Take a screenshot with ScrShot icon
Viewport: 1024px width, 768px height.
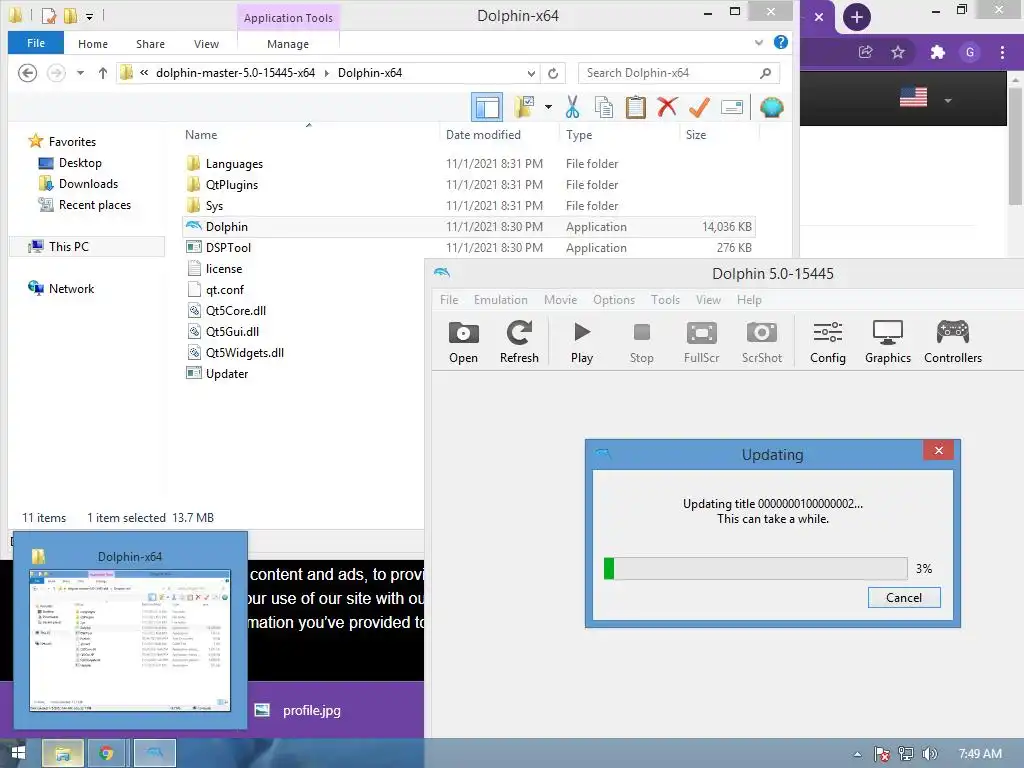761,342
